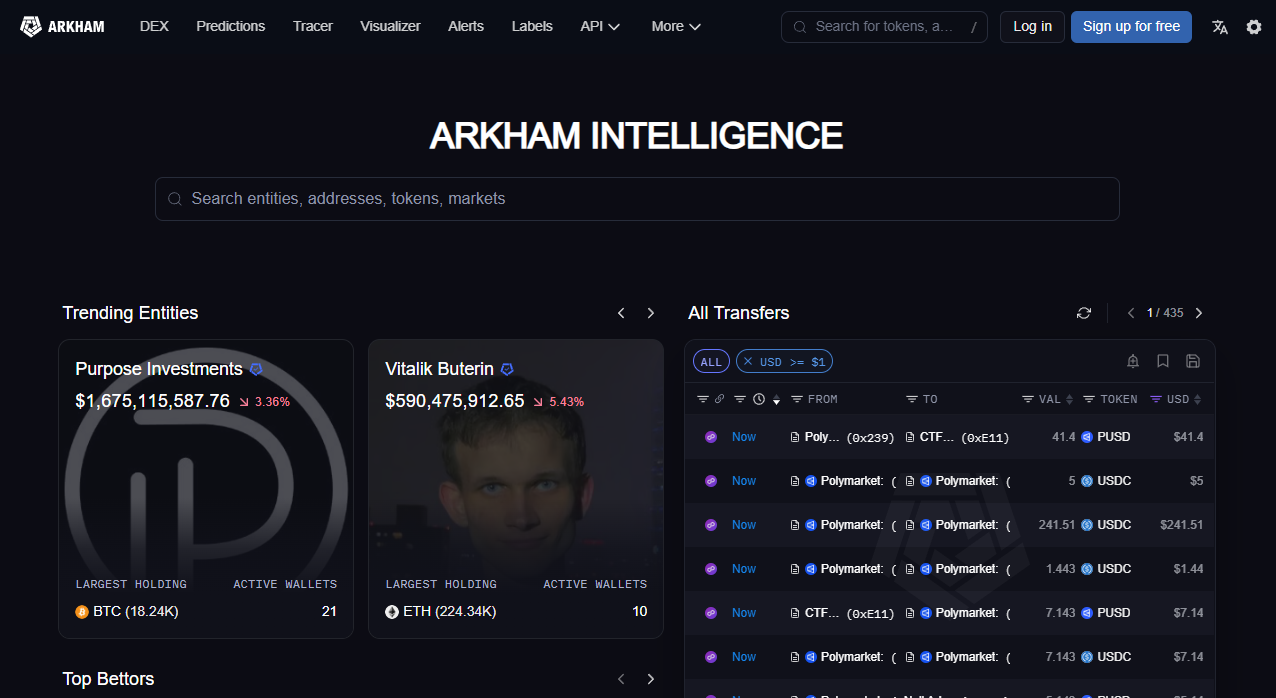The image size is (1276, 698).
Task: Open the settings gear icon
Action: point(1254,27)
